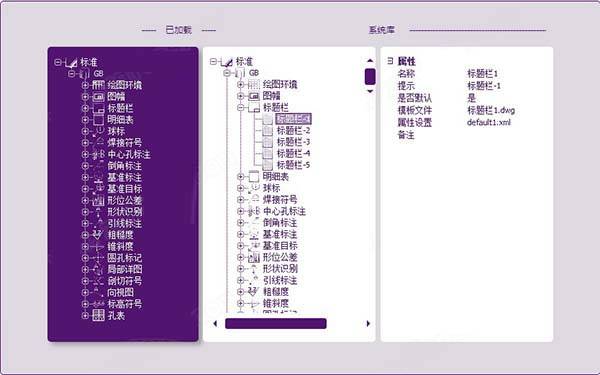Click the icon beside 标题栏-3 in the white tree
The width and height of the screenshot is (600, 375).
point(268,142)
